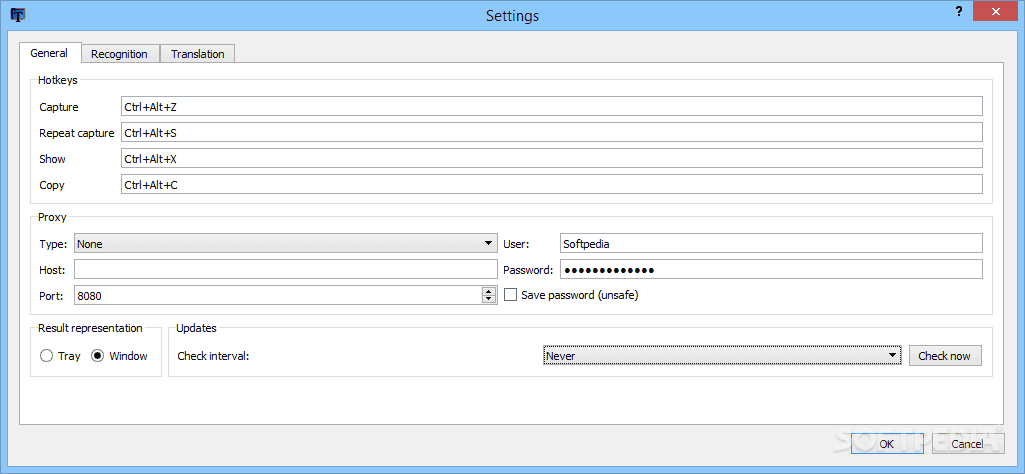Click the Copy hotkey field

(551, 185)
